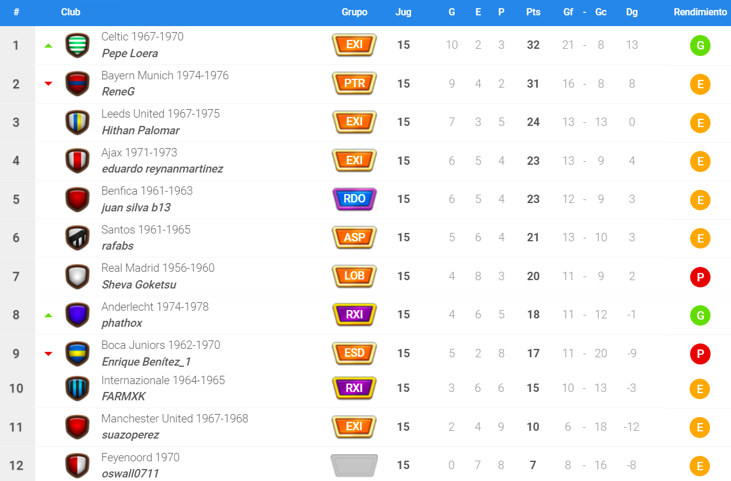The width and height of the screenshot is (731, 481).
Task: Click the empty grey badge for Feyenoord
Action: pos(354,465)
